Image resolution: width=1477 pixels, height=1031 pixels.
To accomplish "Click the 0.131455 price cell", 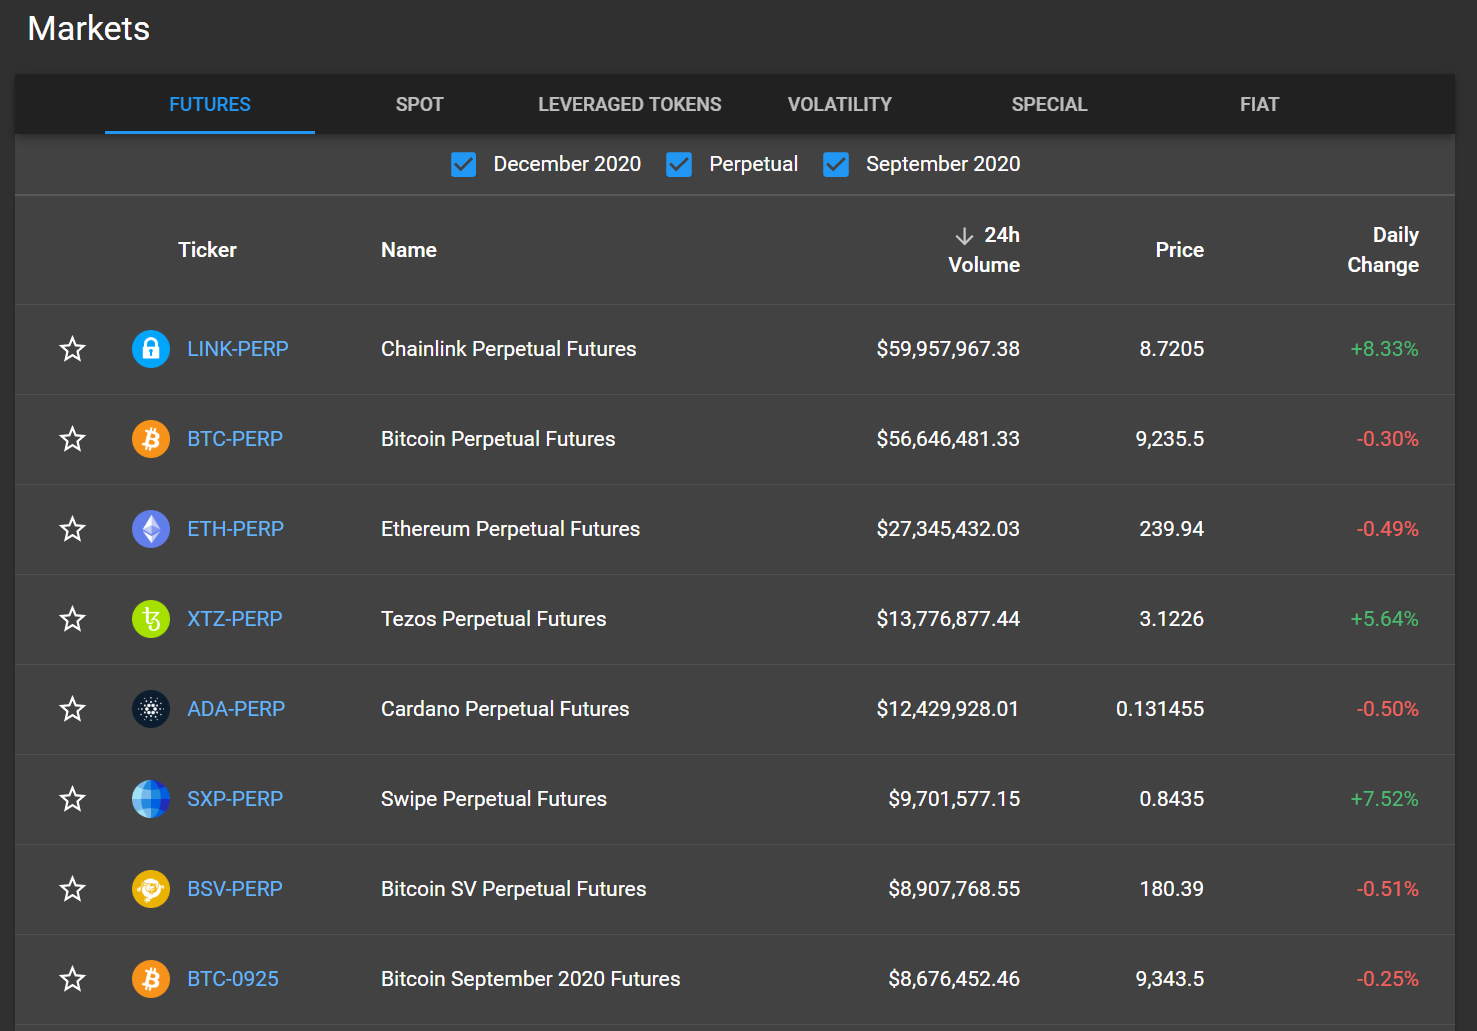I will click(x=1160, y=709).
